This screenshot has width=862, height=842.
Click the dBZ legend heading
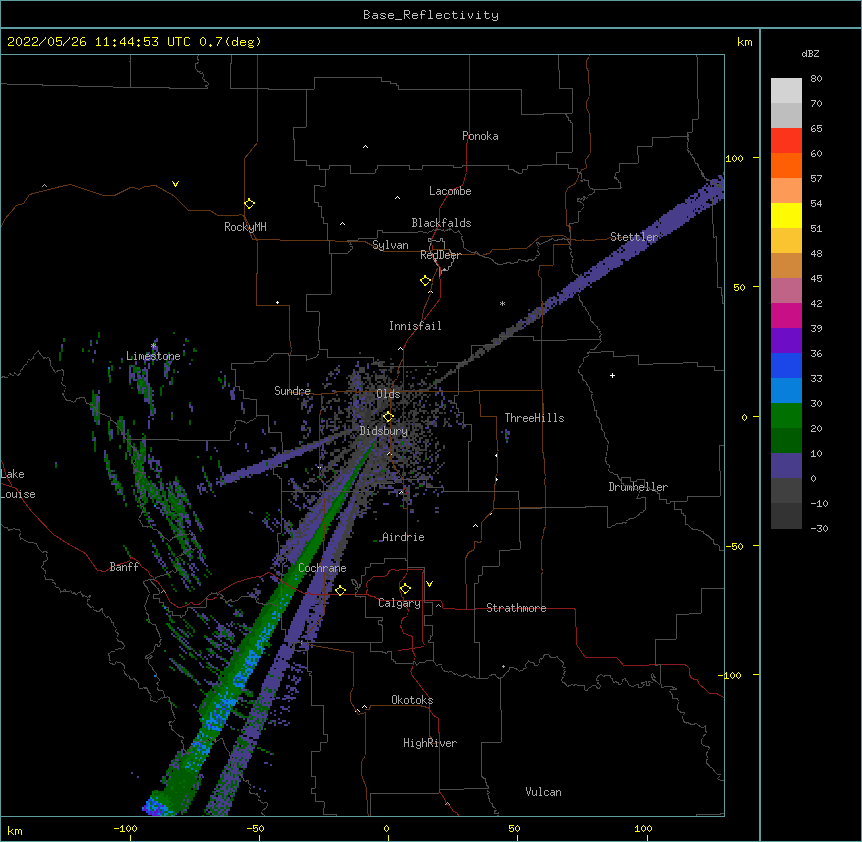click(810, 53)
